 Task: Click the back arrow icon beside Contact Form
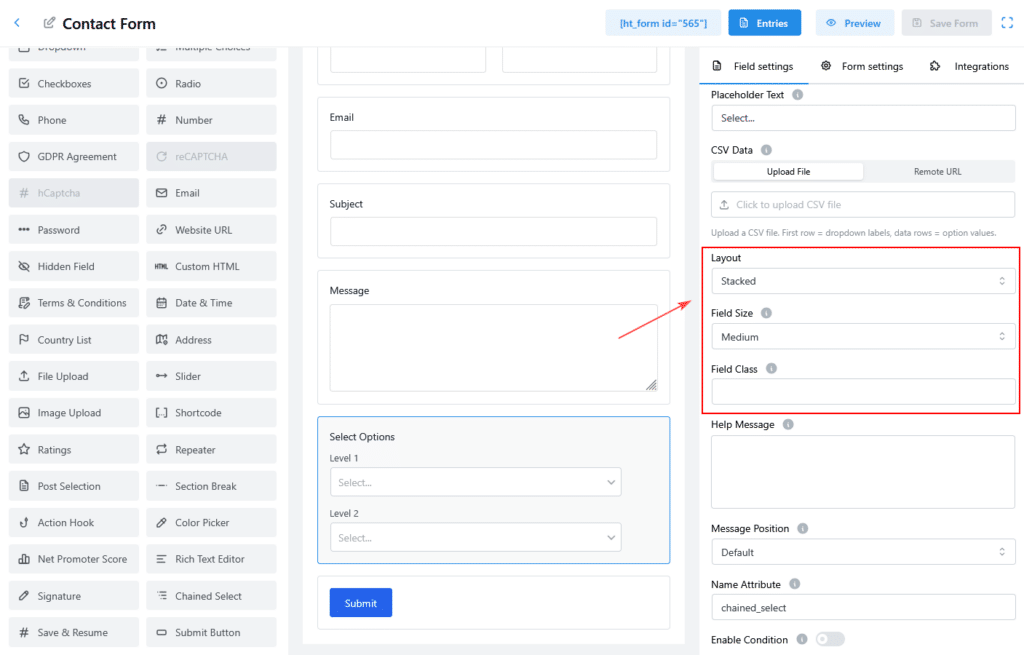pos(17,23)
